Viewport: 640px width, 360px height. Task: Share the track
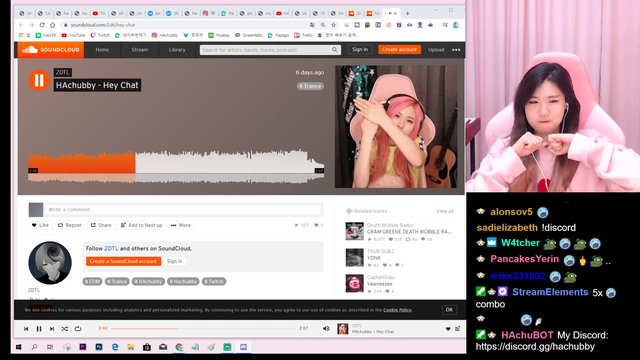(101, 225)
